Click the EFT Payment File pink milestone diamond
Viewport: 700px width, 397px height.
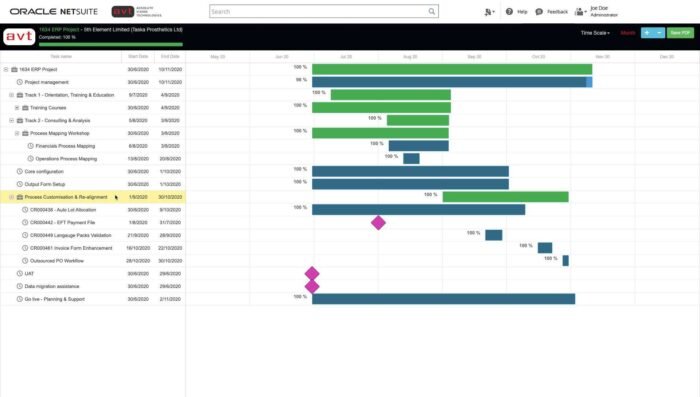378,222
